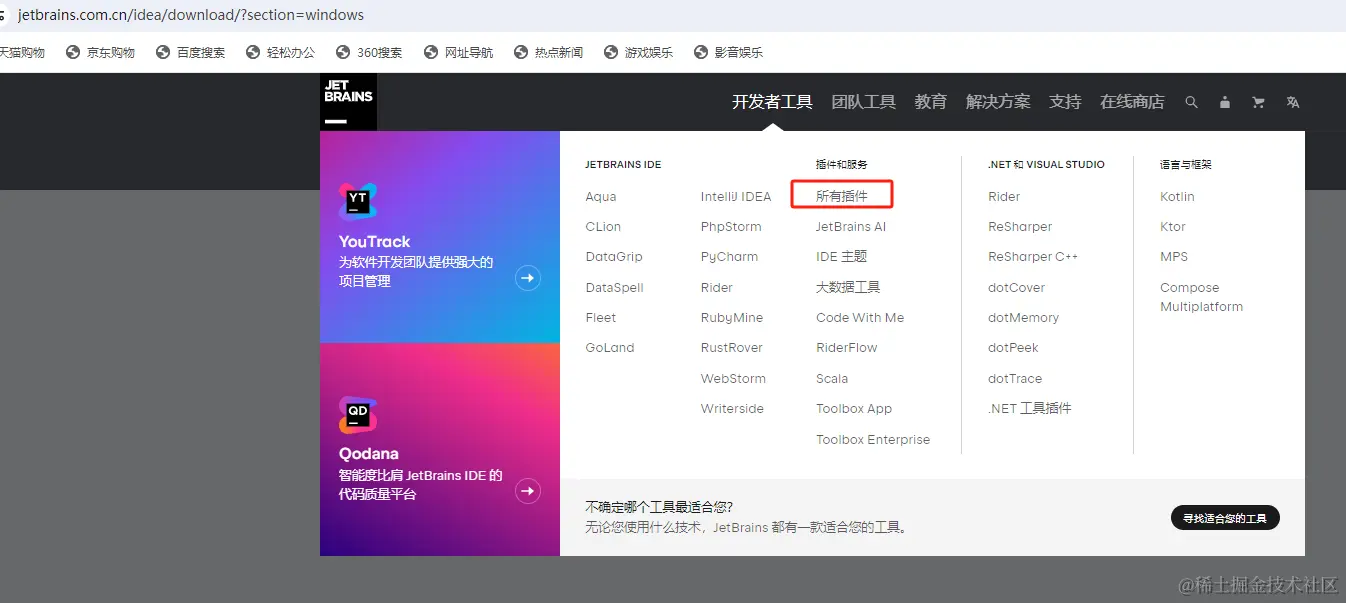Open the account profile icon
1346x603 pixels.
click(x=1225, y=102)
